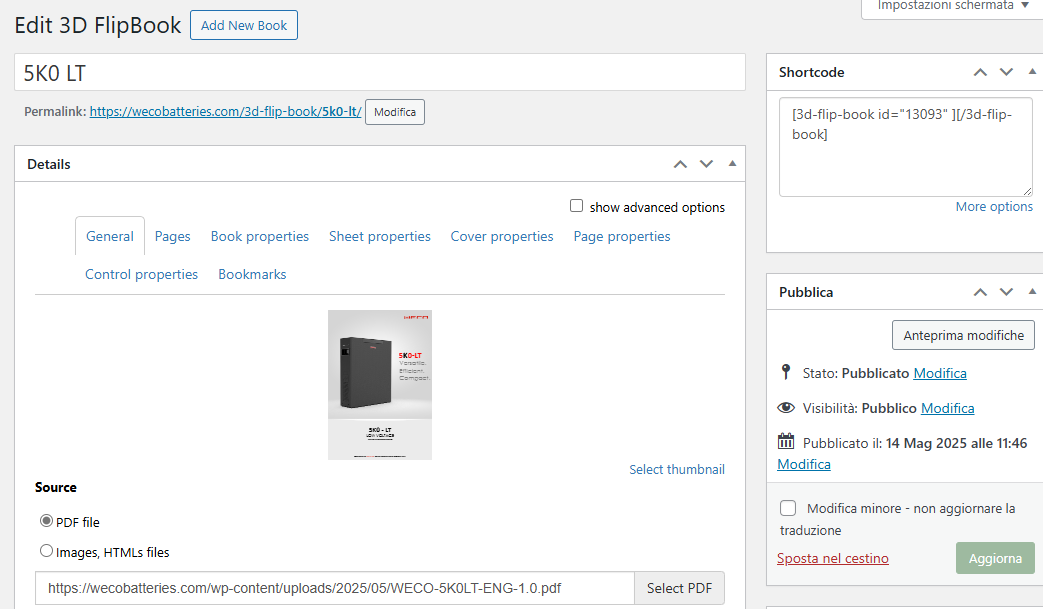Click the Stato key icon
Image resolution: width=1043 pixels, height=609 pixels.
coord(786,372)
